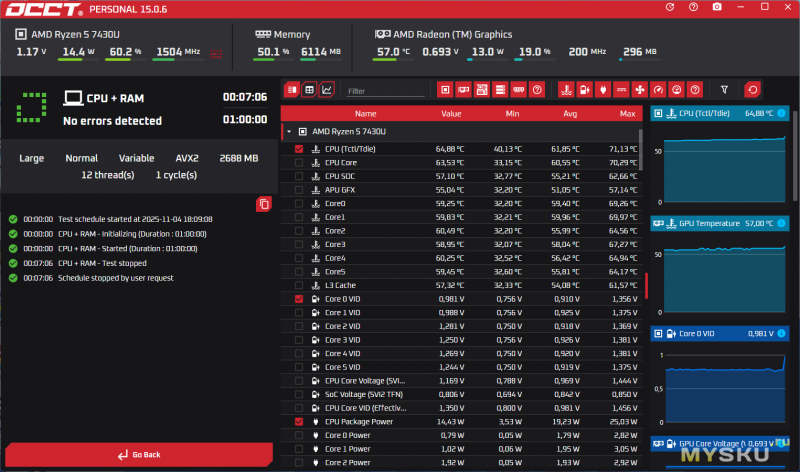Sort the sensor table by Avg column
Screen dimensions: 800x472
pyautogui.click(x=570, y=113)
